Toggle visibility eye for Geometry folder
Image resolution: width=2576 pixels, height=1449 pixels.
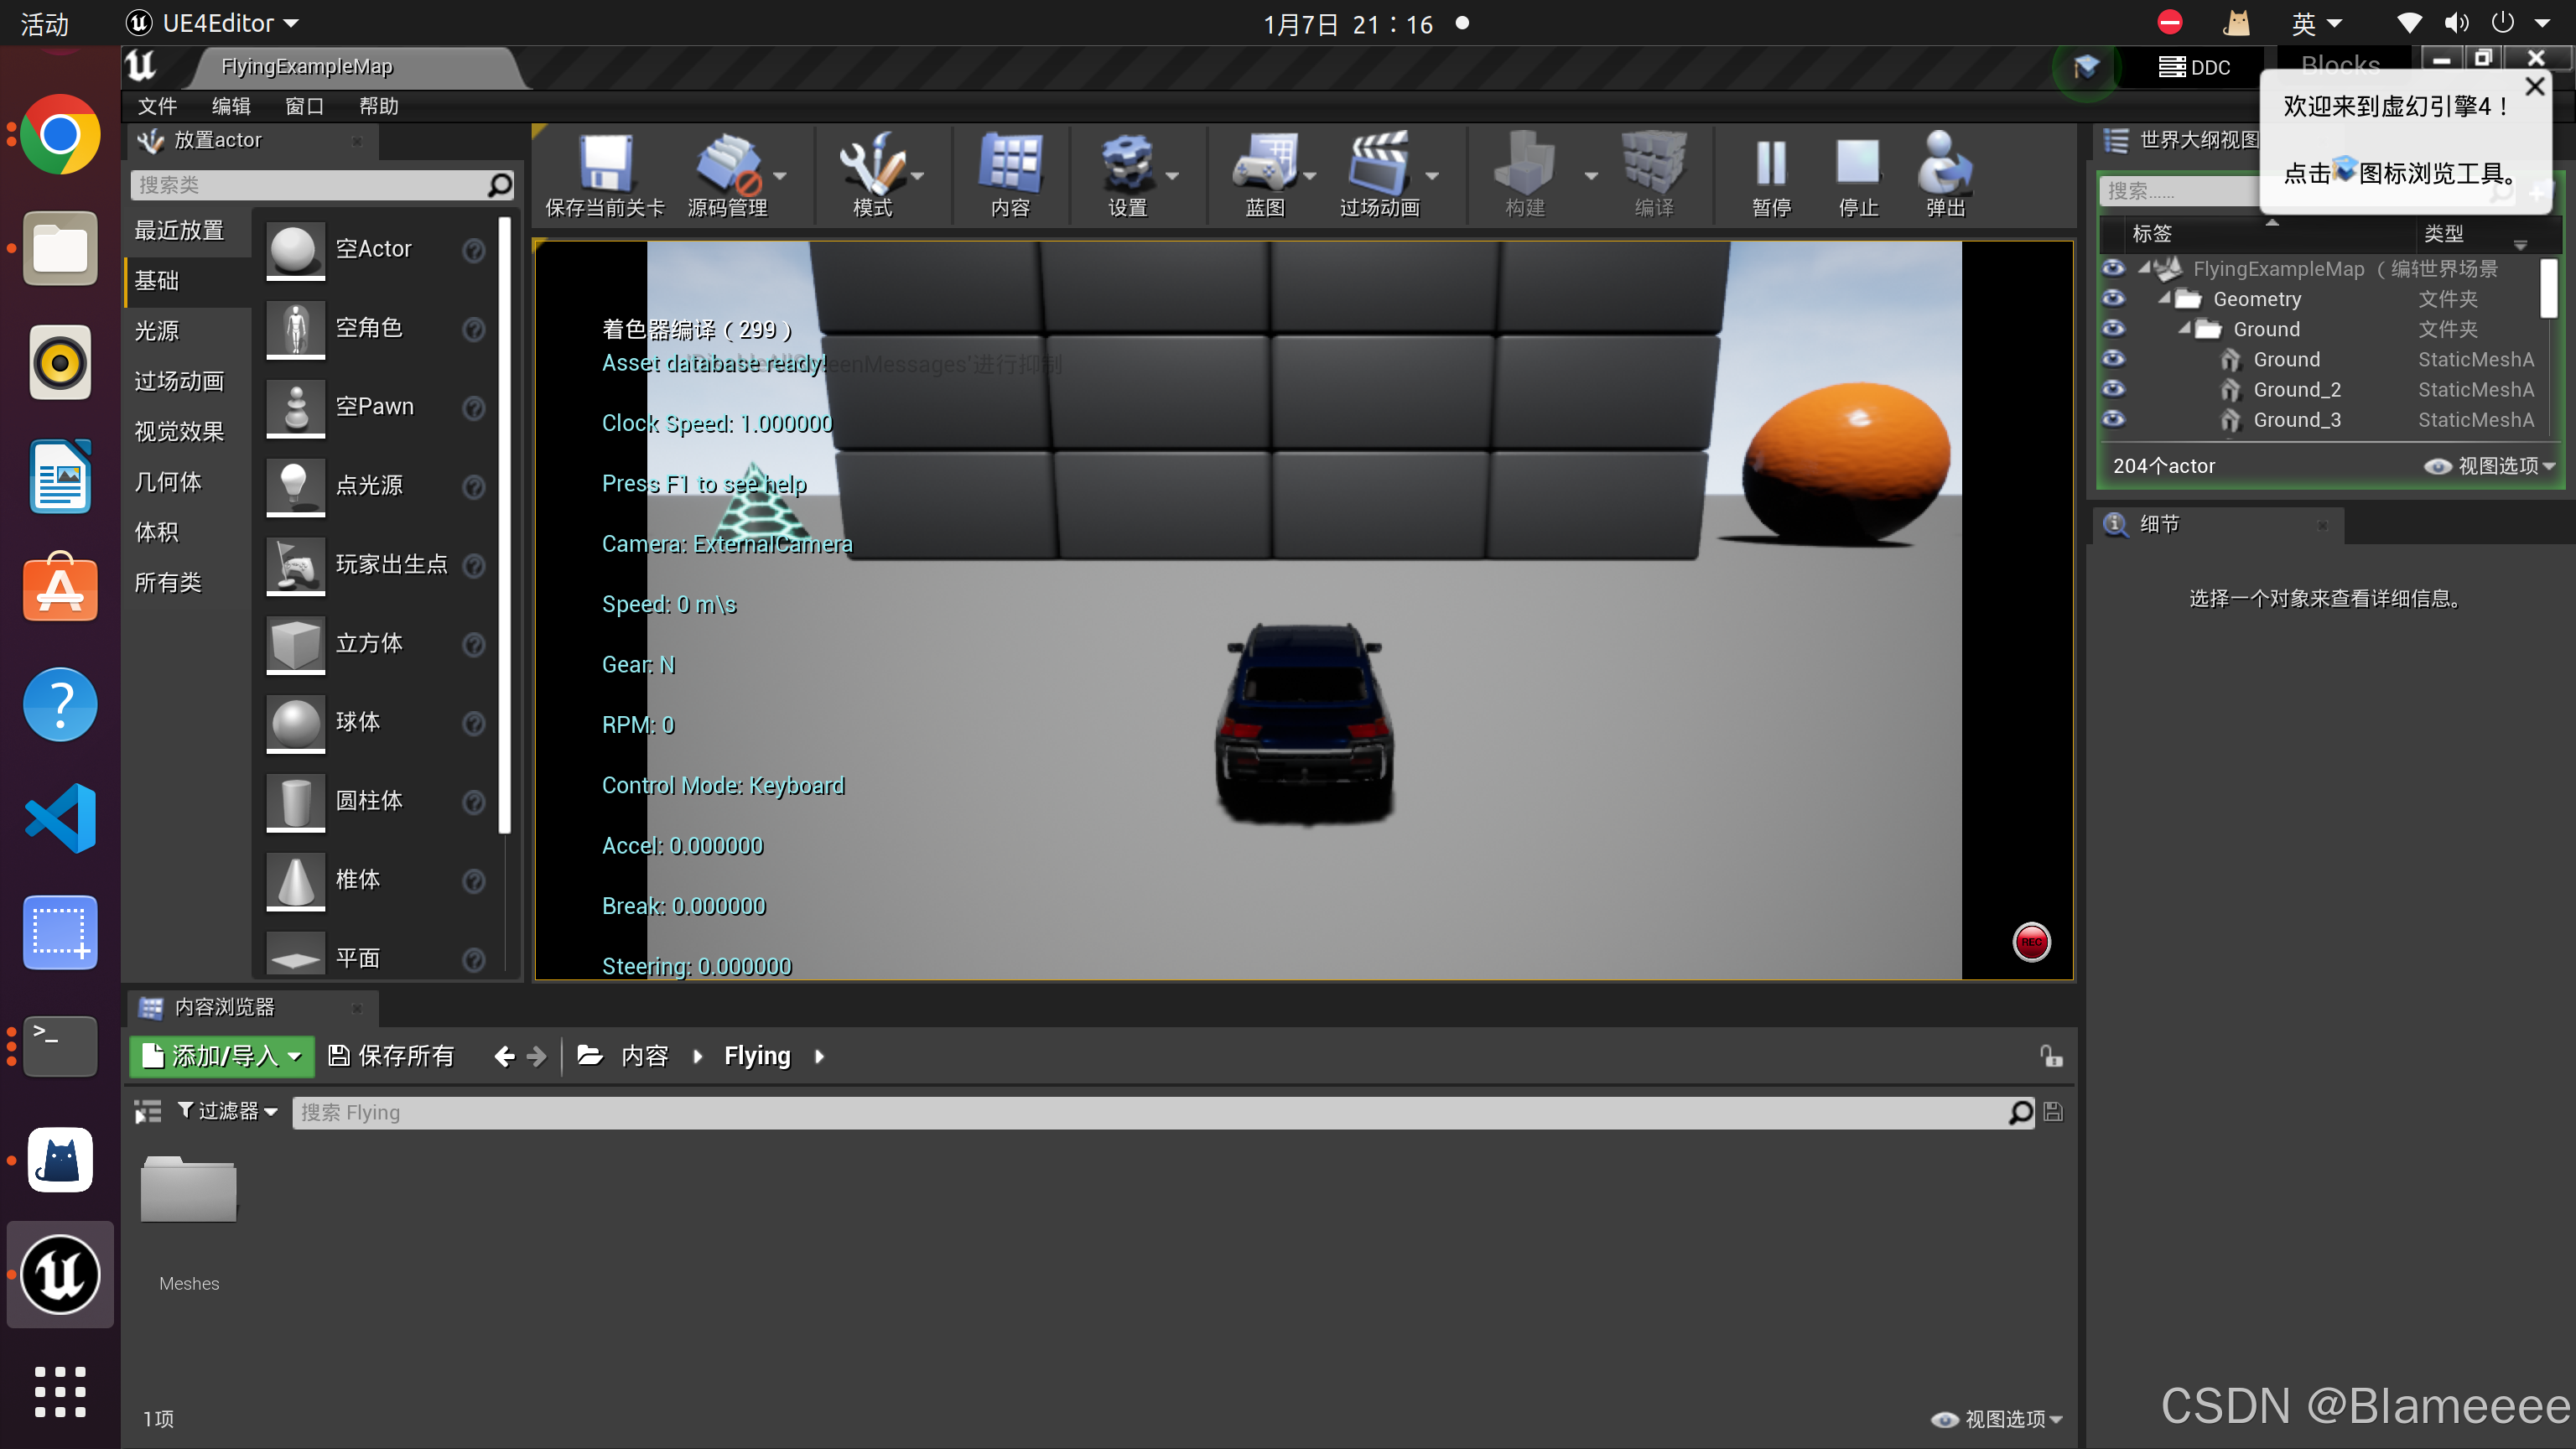pos(2113,298)
